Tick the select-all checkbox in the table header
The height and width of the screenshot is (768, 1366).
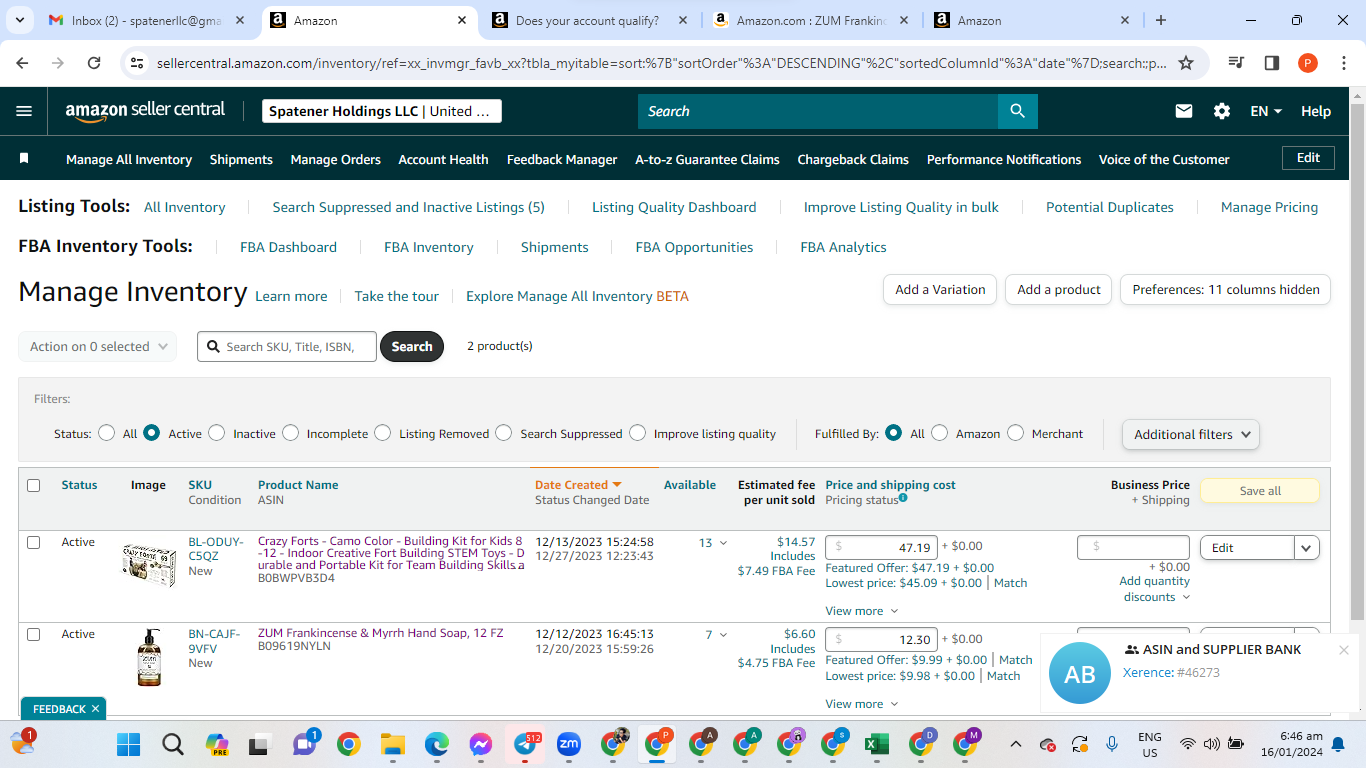pyautogui.click(x=34, y=485)
